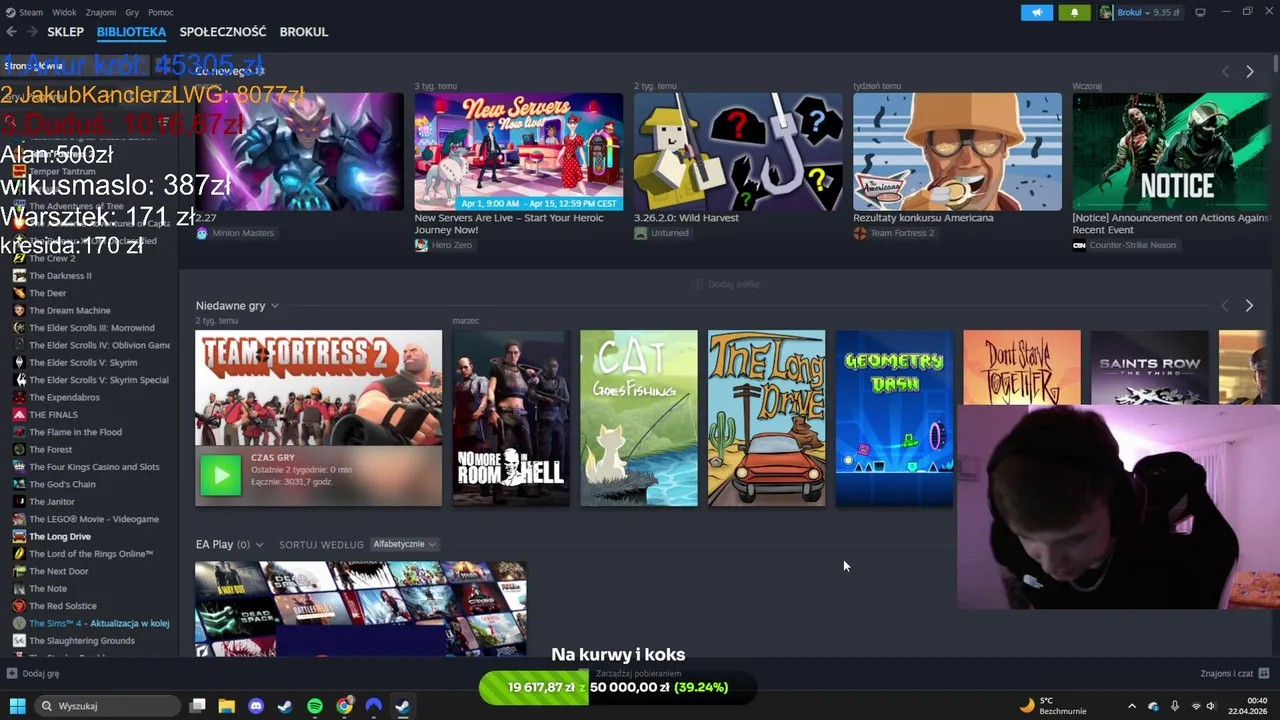Viewport: 1280px width, 720px height.
Task: Open Google Chrome from the Windows taskbar
Action: pyautogui.click(x=344, y=706)
